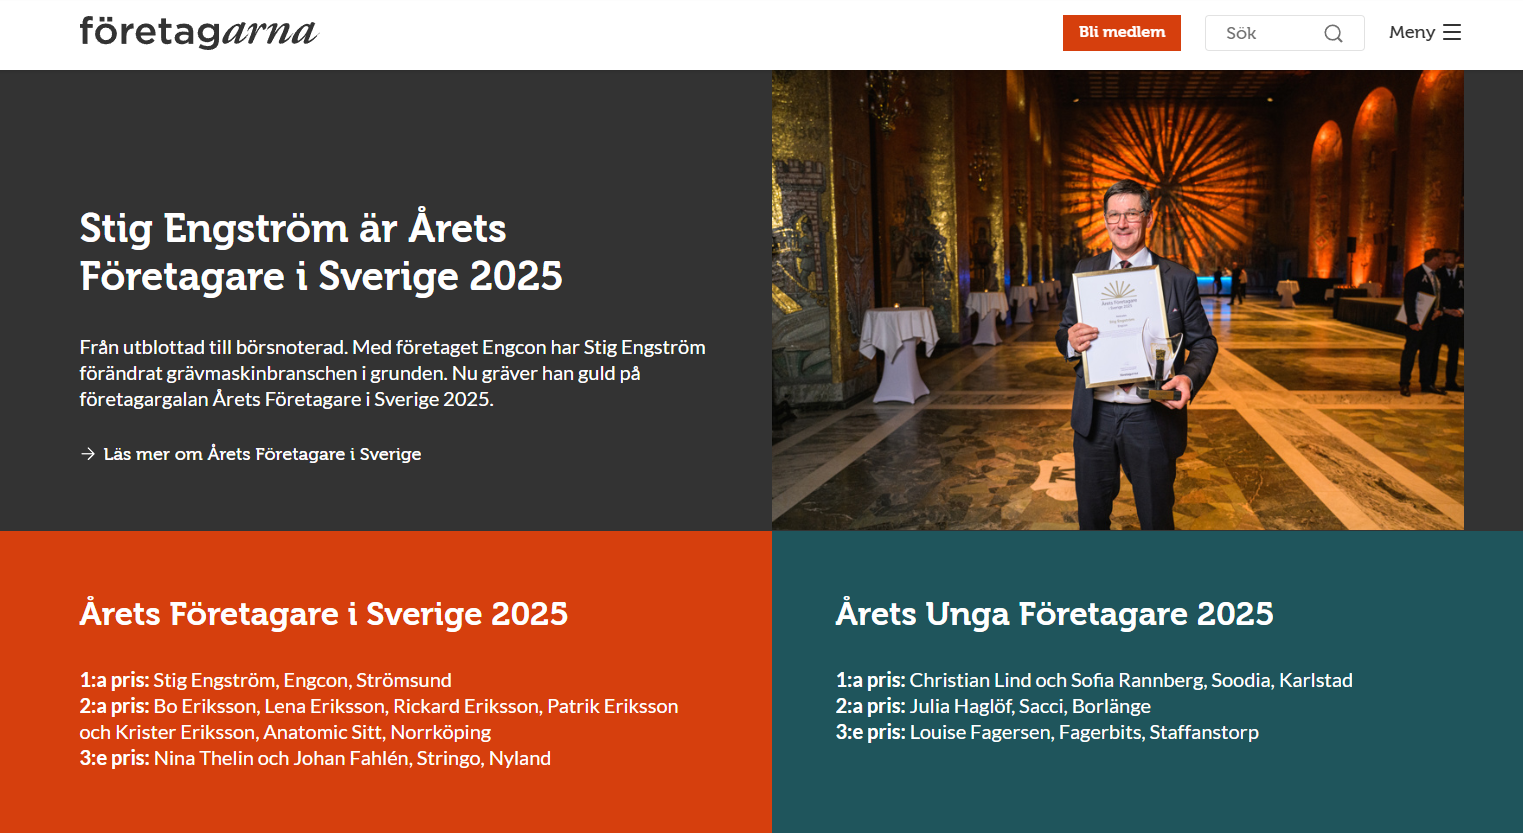This screenshot has width=1523, height=833.
Task: Click the framed diploma held in the photo
Action: click(1120, 325)
